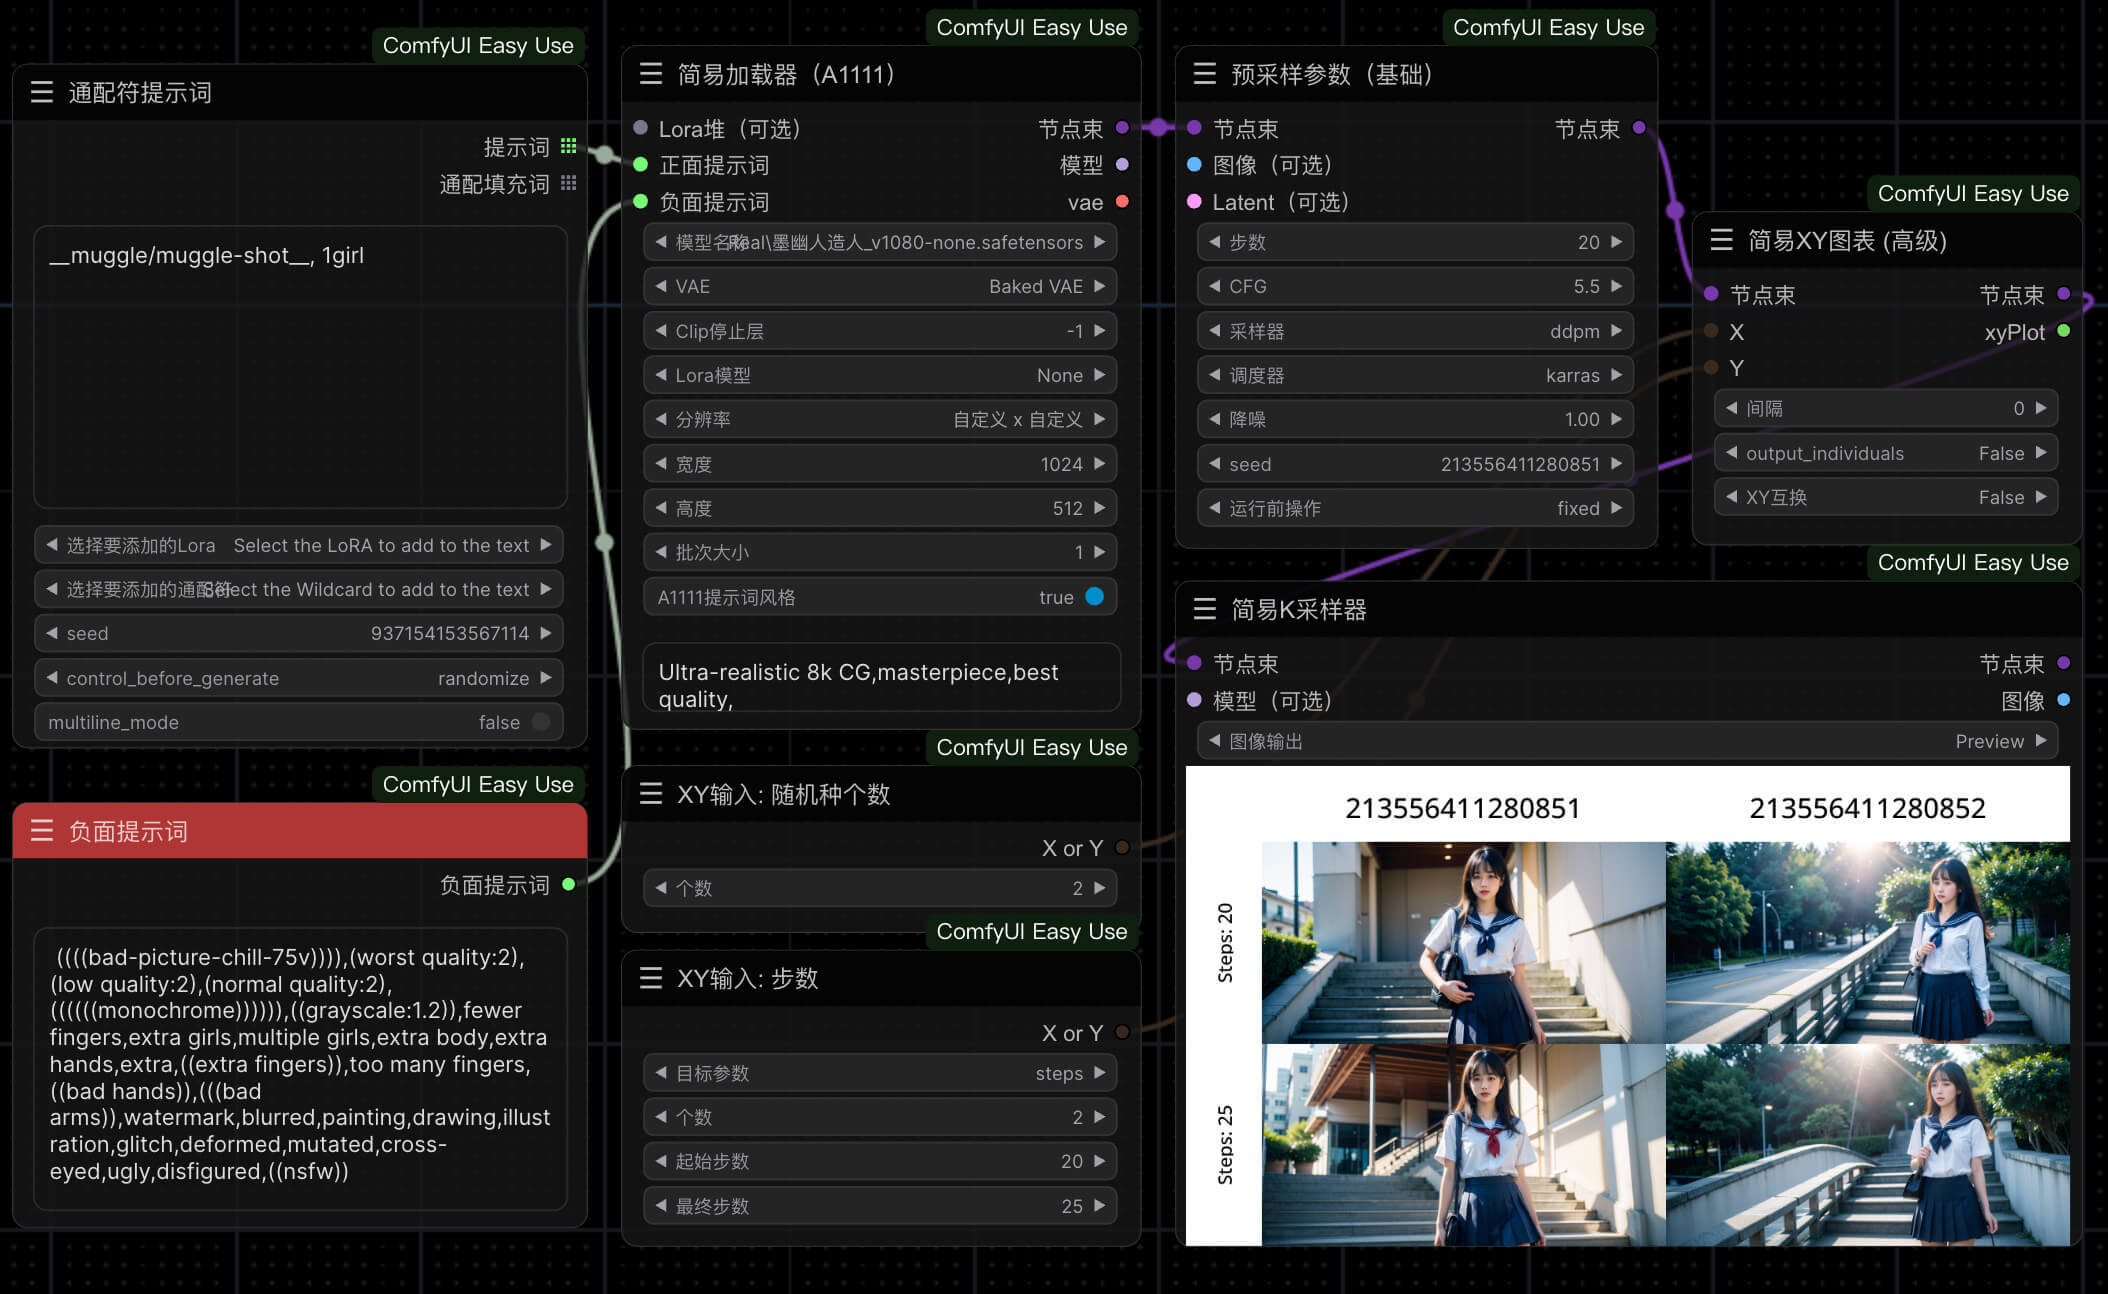The width and height of the screenshot is (2108, 1294).
Task: Click hamburger icon on 简易加载器 (A1111) node
Action: (x=651, y=74)
